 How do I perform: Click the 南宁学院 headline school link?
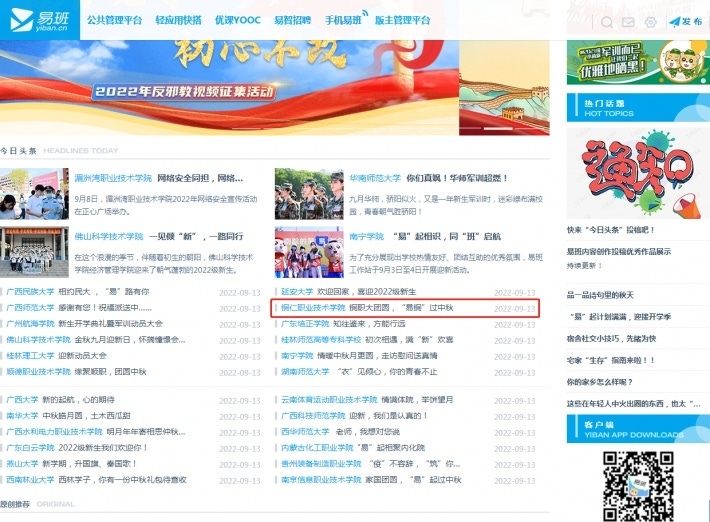366,236
